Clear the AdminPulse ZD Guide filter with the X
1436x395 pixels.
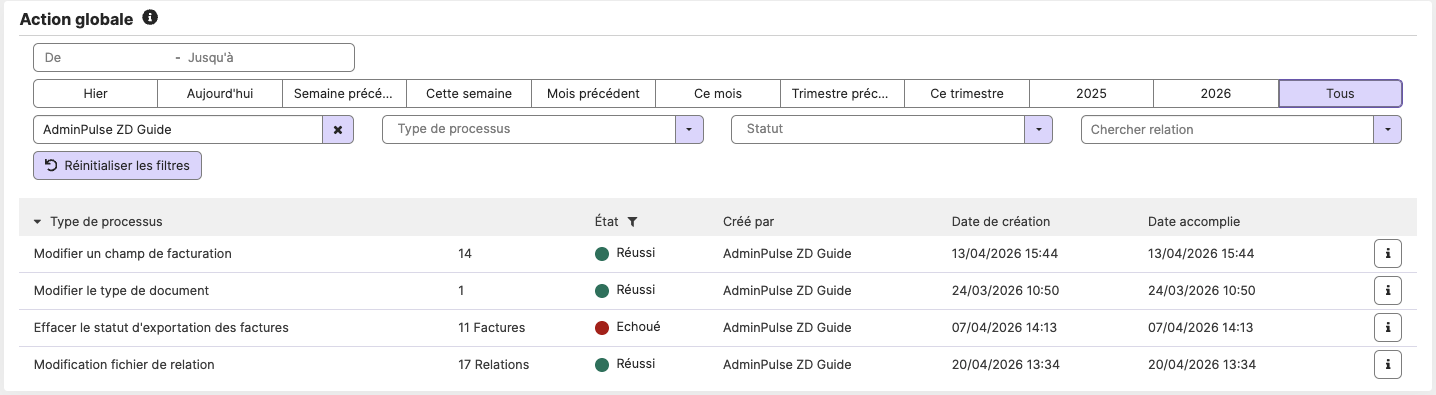tap(337, 130)
